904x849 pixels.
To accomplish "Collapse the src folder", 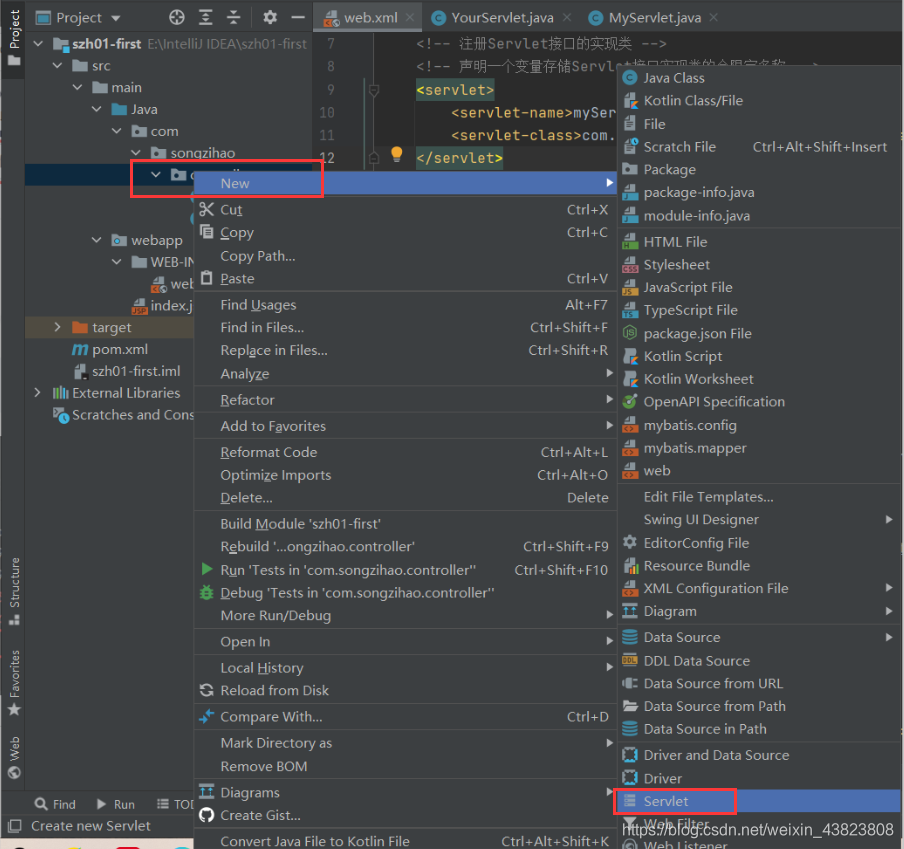I will pyautogui.click(x=58, y=66).
